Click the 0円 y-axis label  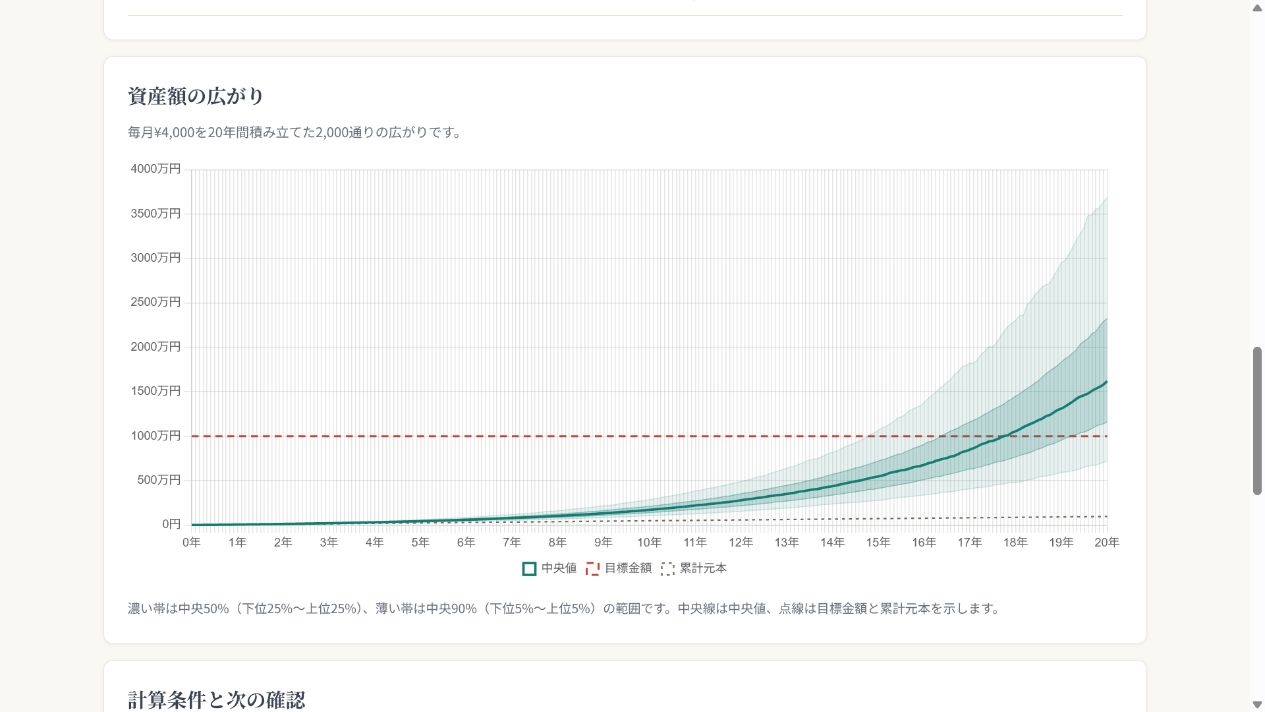(x=172, y=524)
